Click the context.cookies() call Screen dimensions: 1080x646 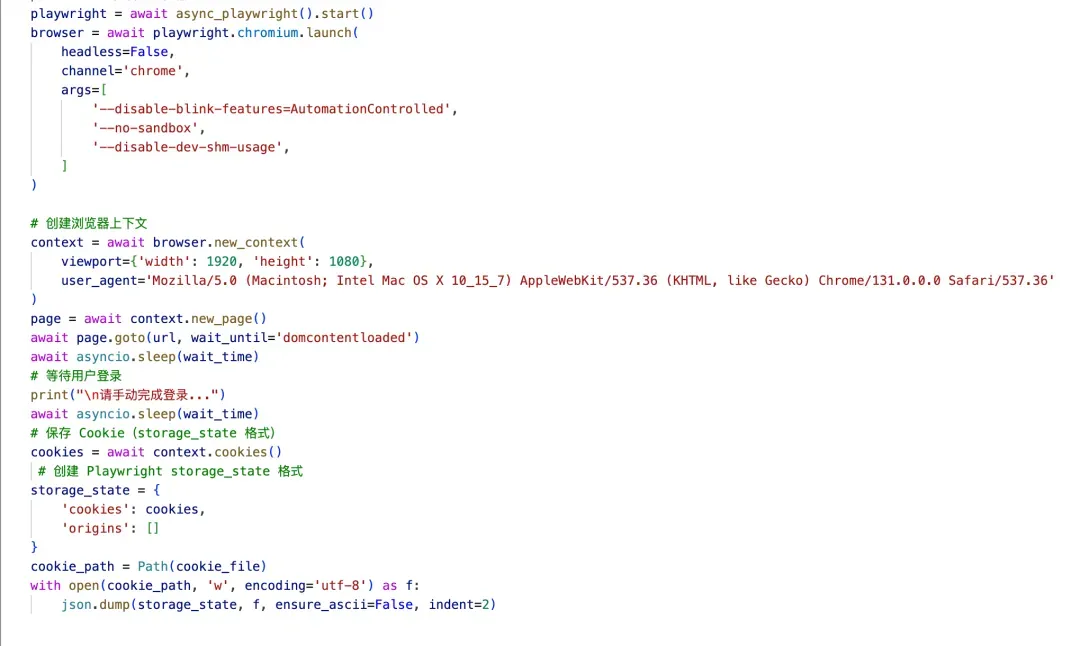click(218, 452)
